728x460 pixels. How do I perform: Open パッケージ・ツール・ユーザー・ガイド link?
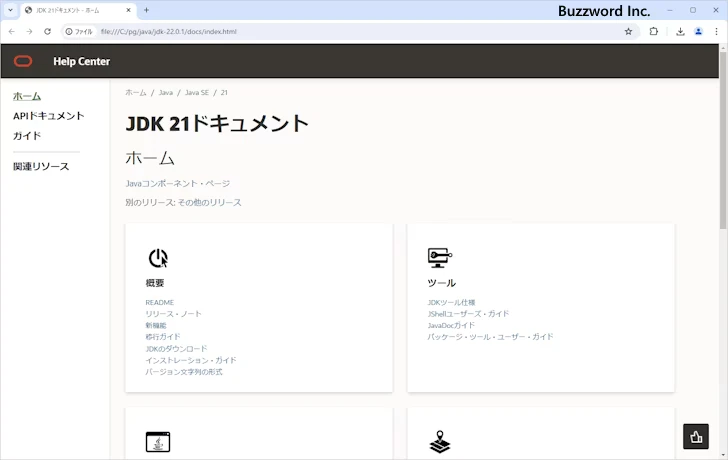(490, 337)
